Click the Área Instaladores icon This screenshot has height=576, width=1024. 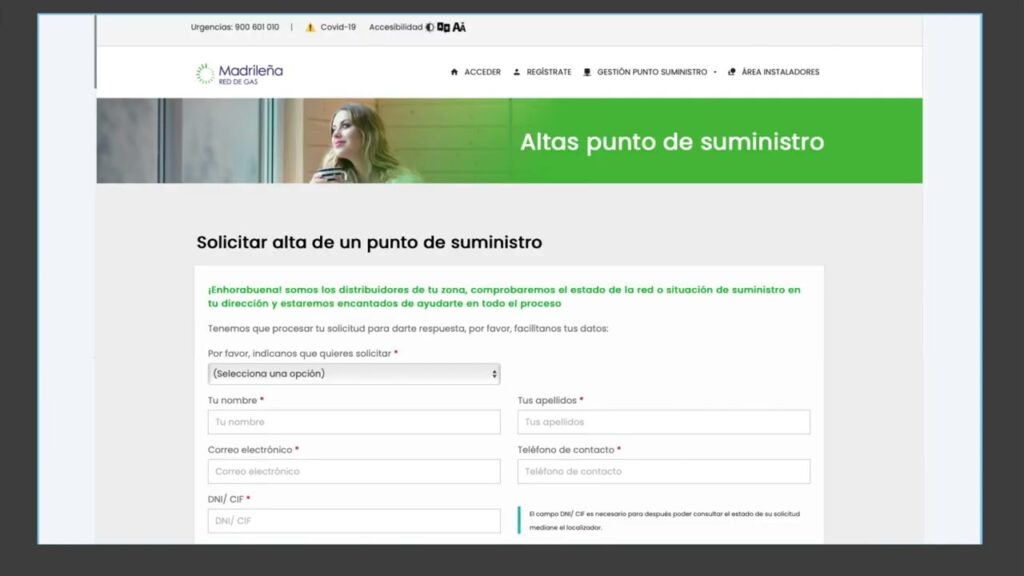pyautogui.click(x=732, y=72)
